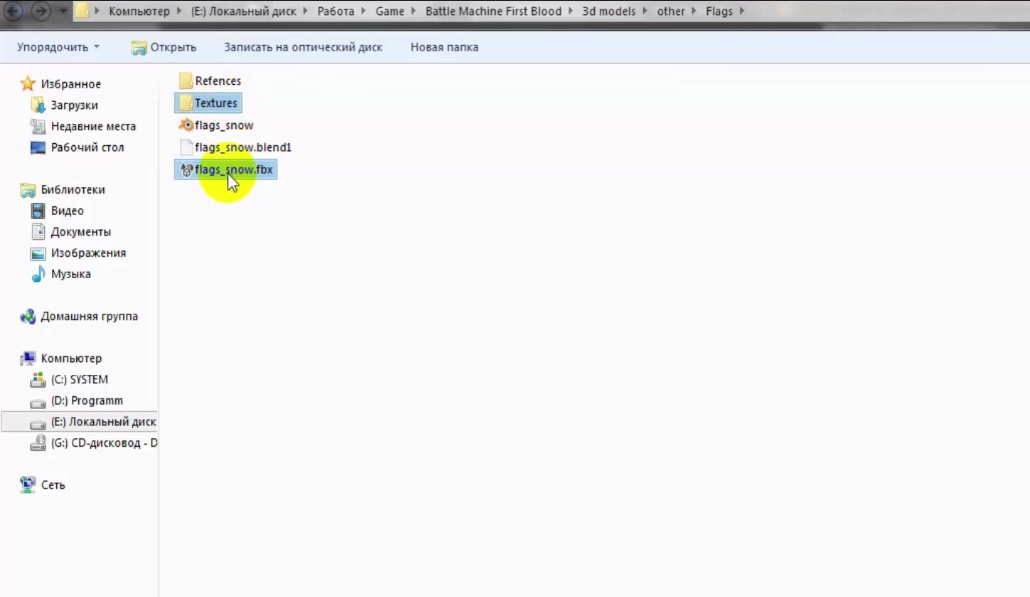Navigate to Компьютер in the breadcrumb
The image size is (1030, 597).
click(139, 11)
